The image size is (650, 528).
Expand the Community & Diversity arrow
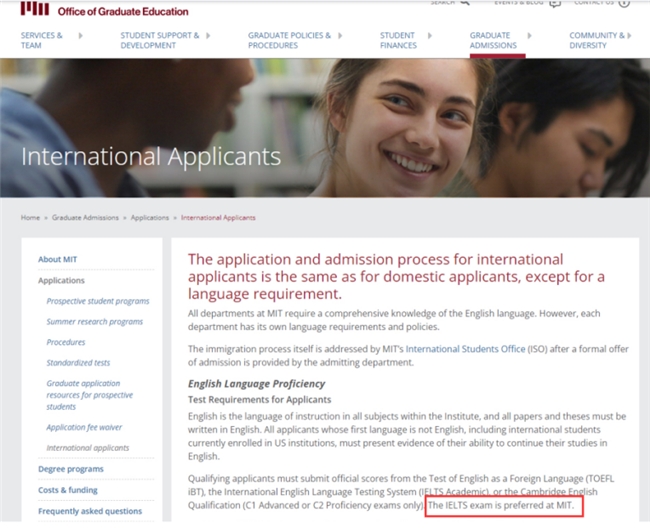coord(629,36)
